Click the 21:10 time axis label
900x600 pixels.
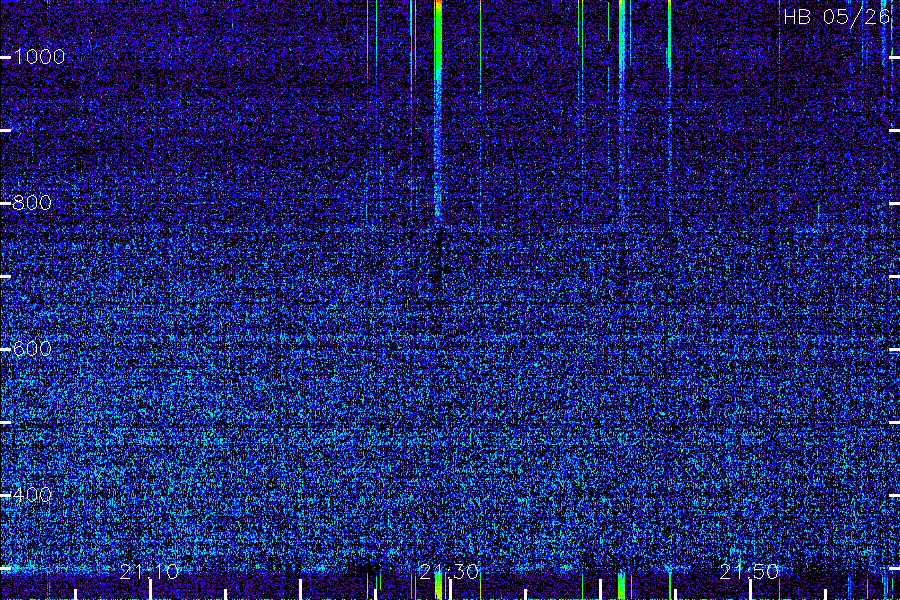click(149, 572)
